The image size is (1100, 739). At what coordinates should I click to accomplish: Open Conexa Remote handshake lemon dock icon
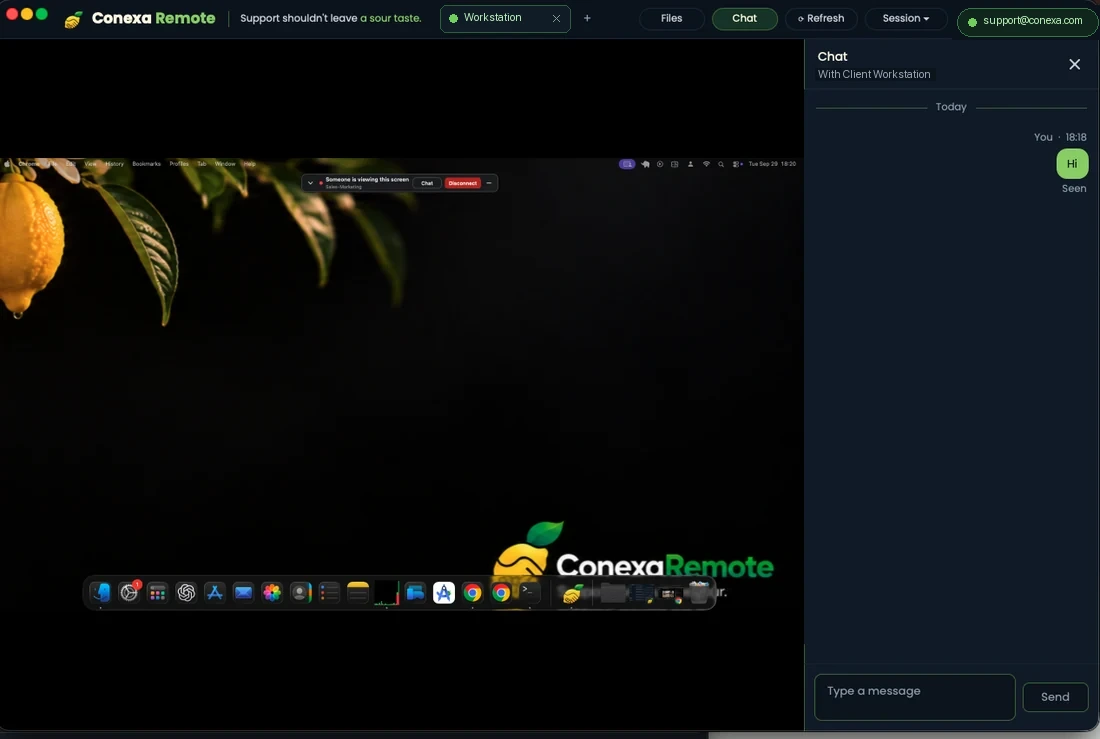coord(572,594)
